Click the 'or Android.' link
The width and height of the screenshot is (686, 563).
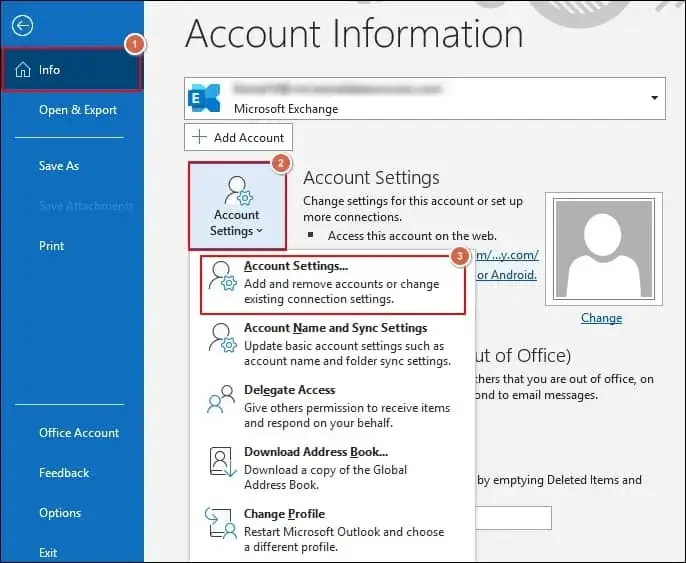pos(507,275)
